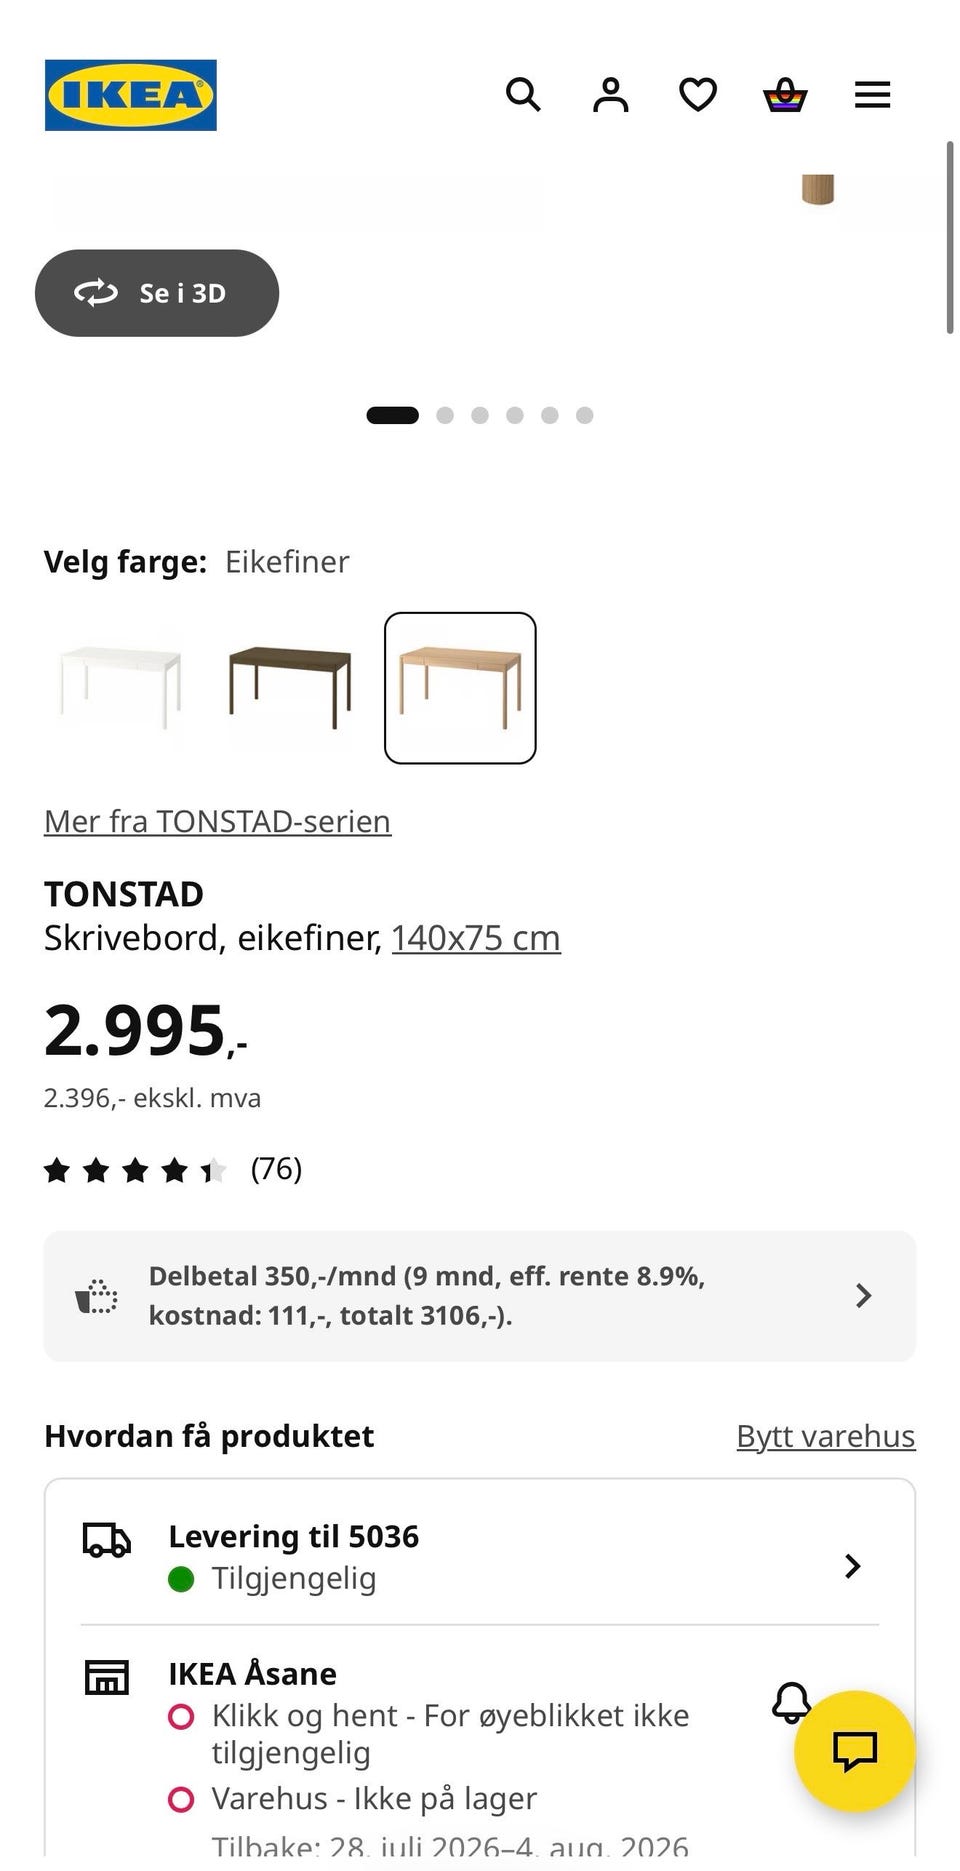Select the white desk color option
Viewport: 960px width, 1871px height.
120,688
